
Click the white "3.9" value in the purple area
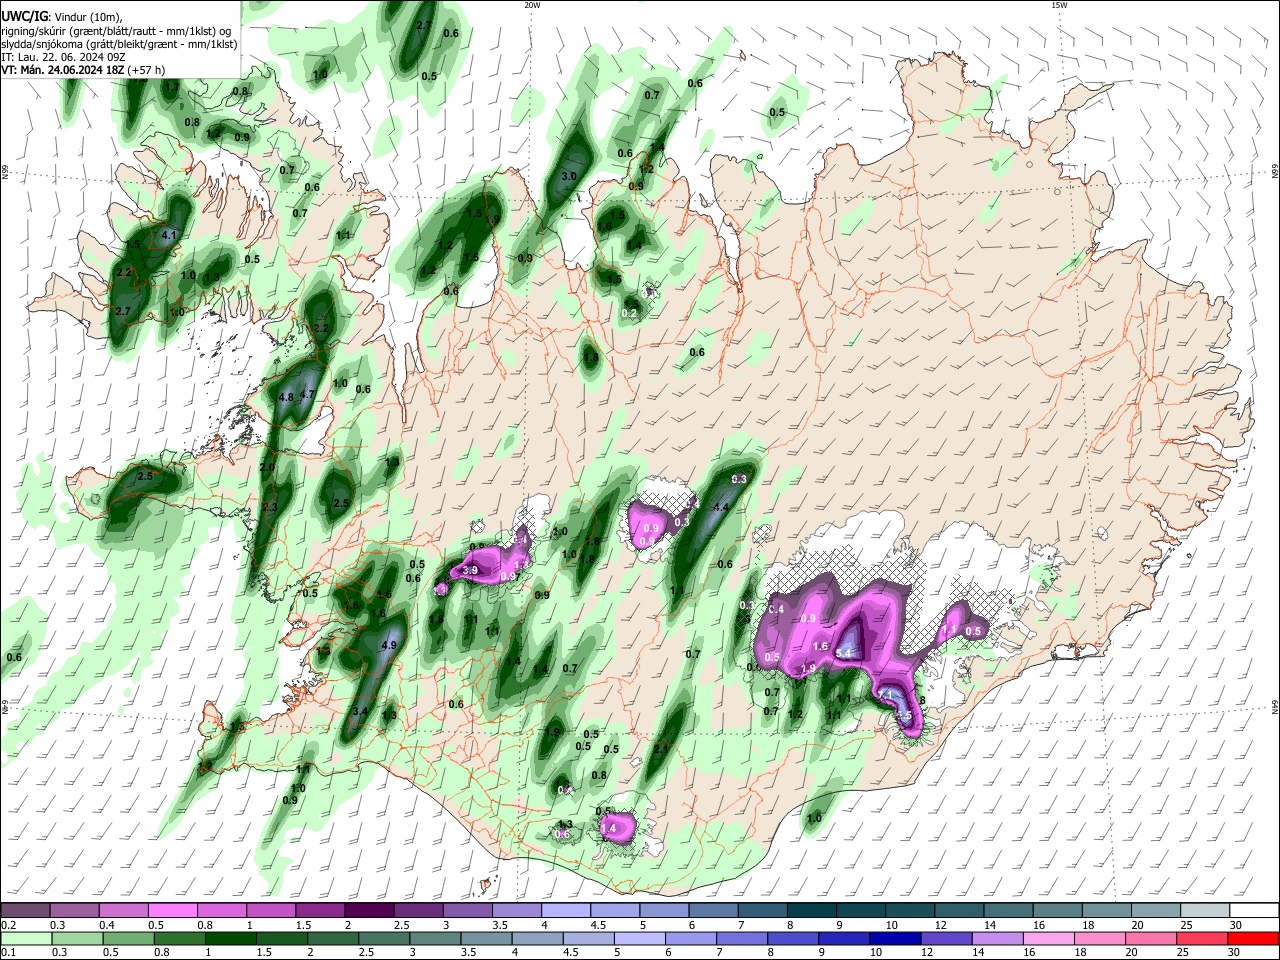[x=471, y=570]
